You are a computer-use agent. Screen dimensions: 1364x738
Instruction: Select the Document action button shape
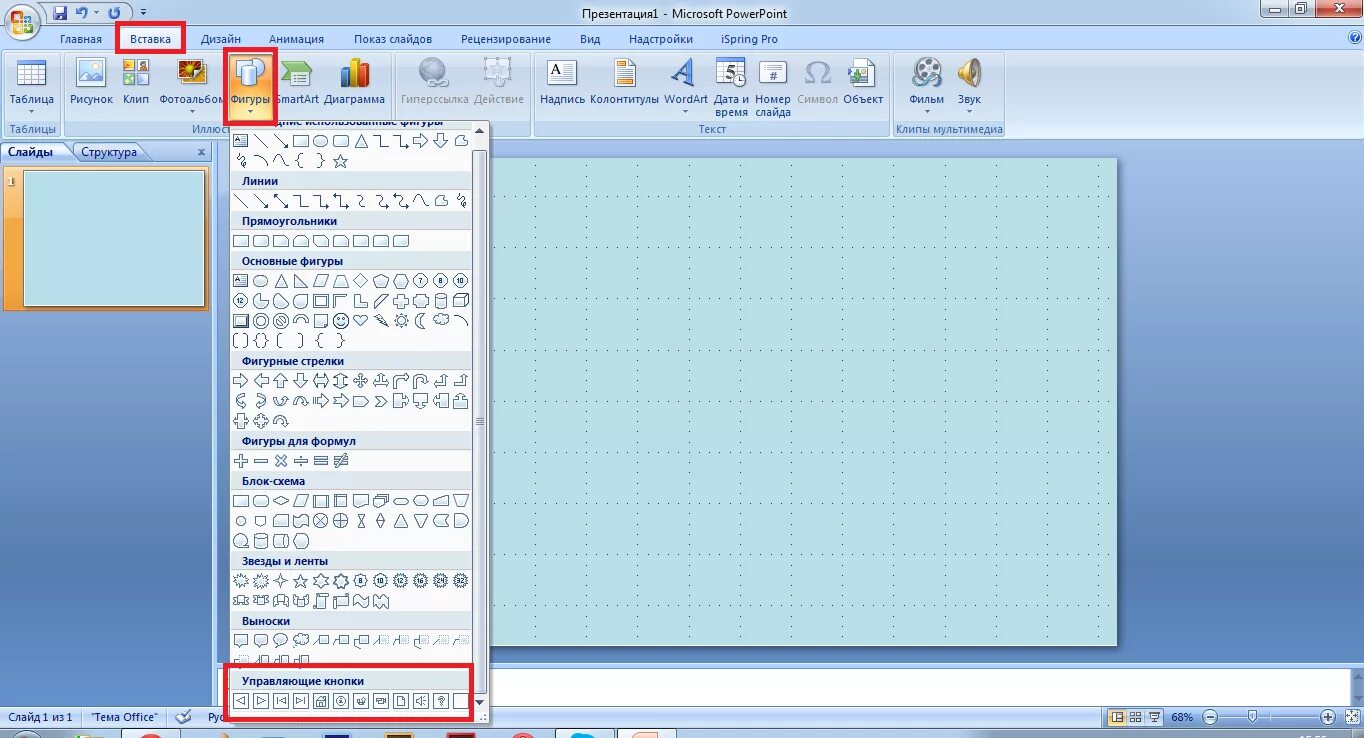[x=401, y=701]
